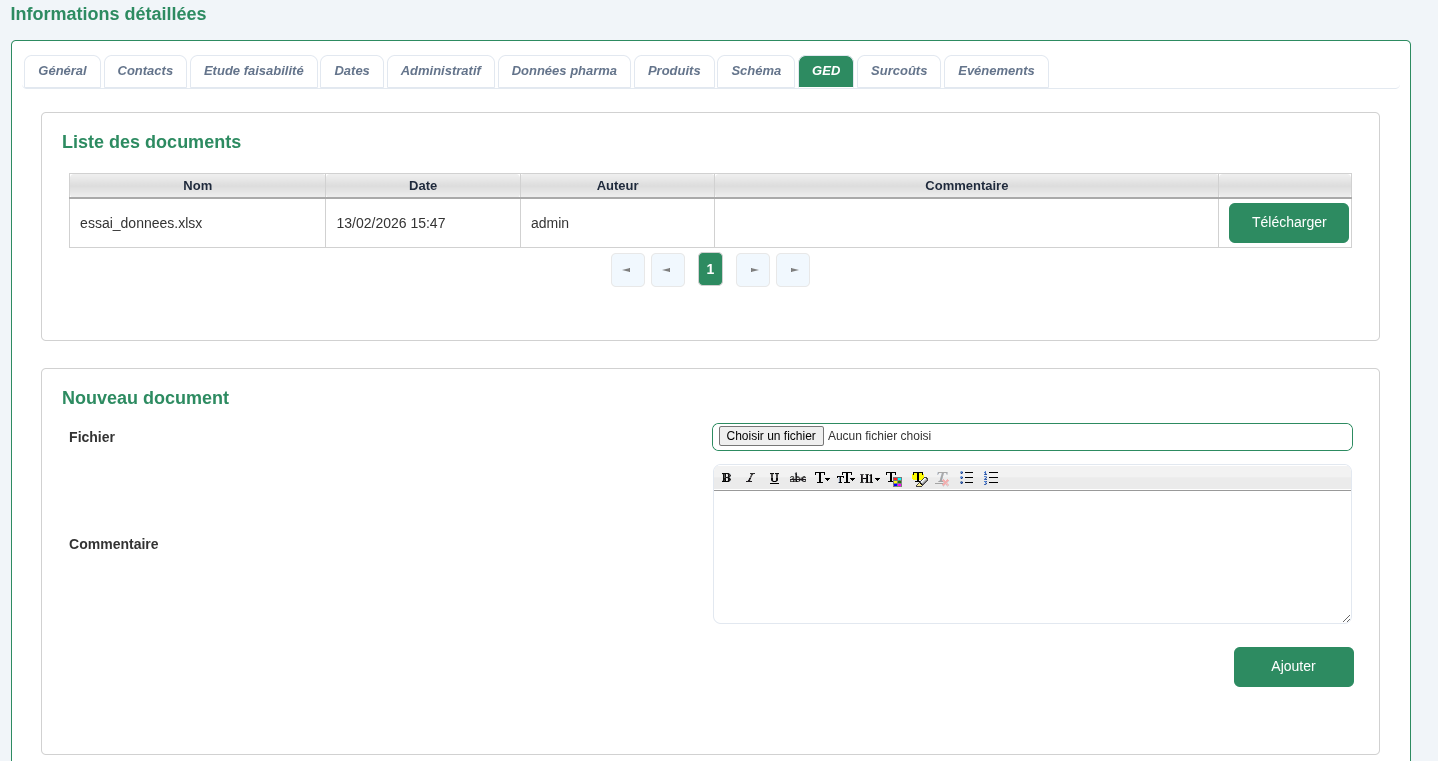1438x761 pixels.
Task: Click inside the Commentaire text area
Action: (x=1032, y=555)
